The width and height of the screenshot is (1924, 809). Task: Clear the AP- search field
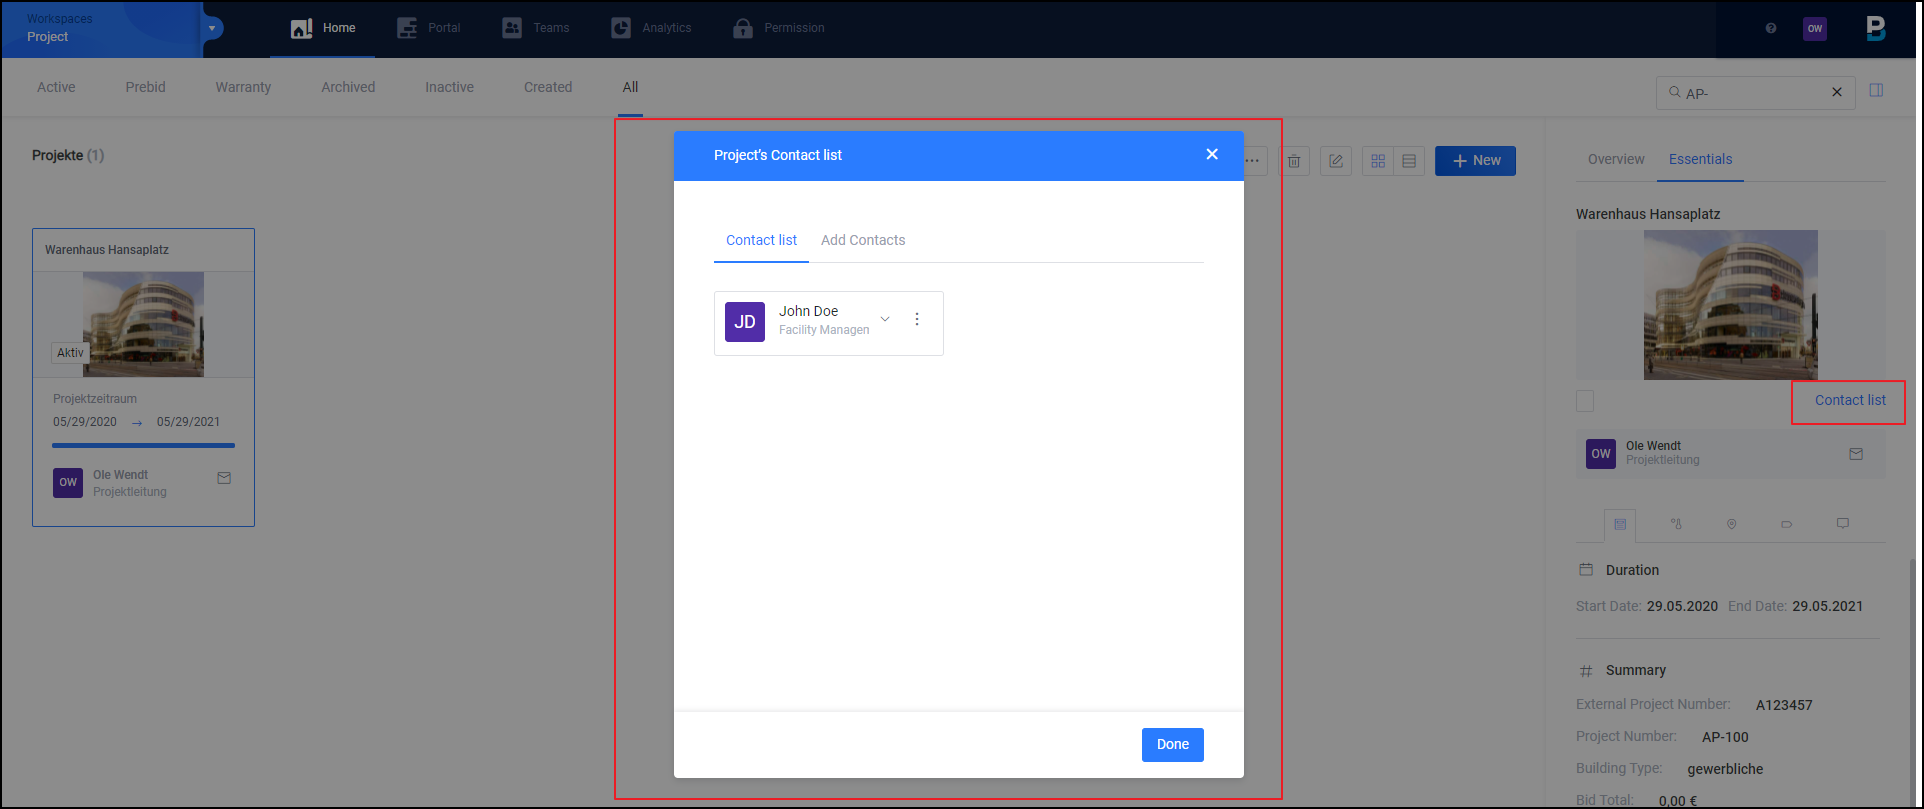point(1837,92)
